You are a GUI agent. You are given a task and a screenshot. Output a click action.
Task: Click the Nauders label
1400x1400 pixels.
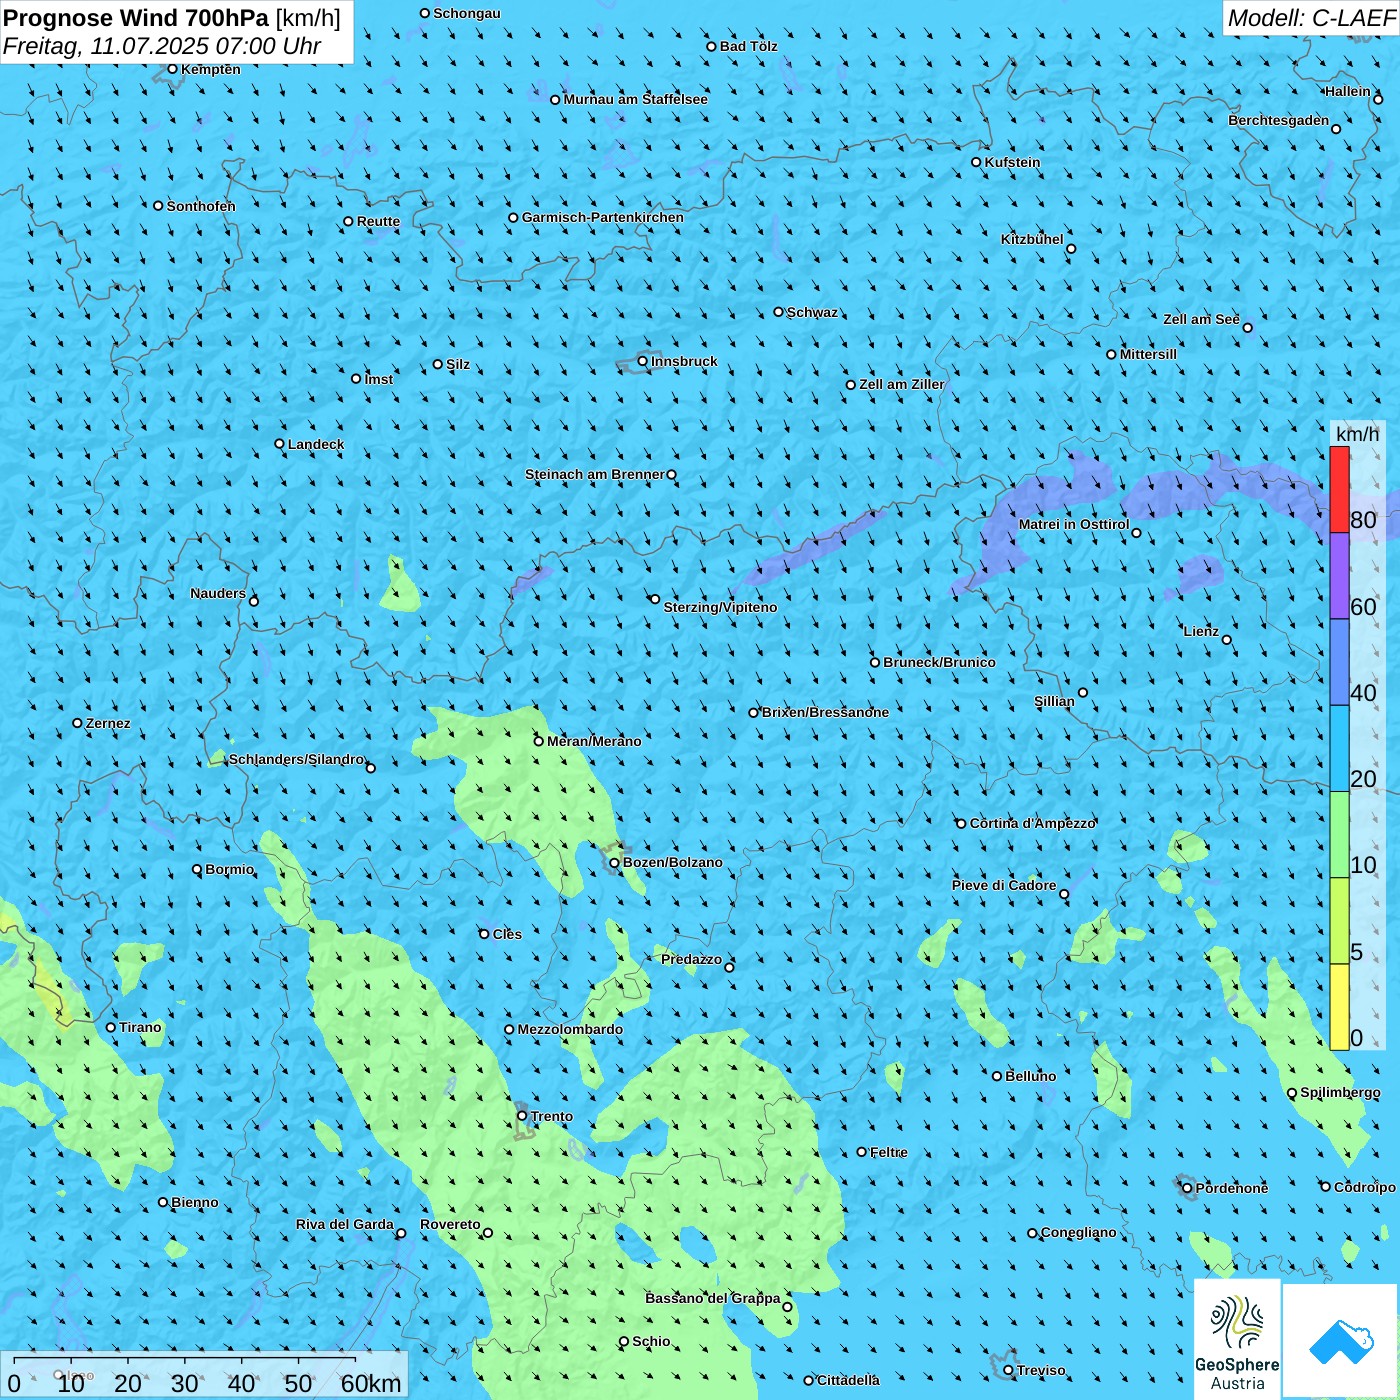[x=218, y=593]
